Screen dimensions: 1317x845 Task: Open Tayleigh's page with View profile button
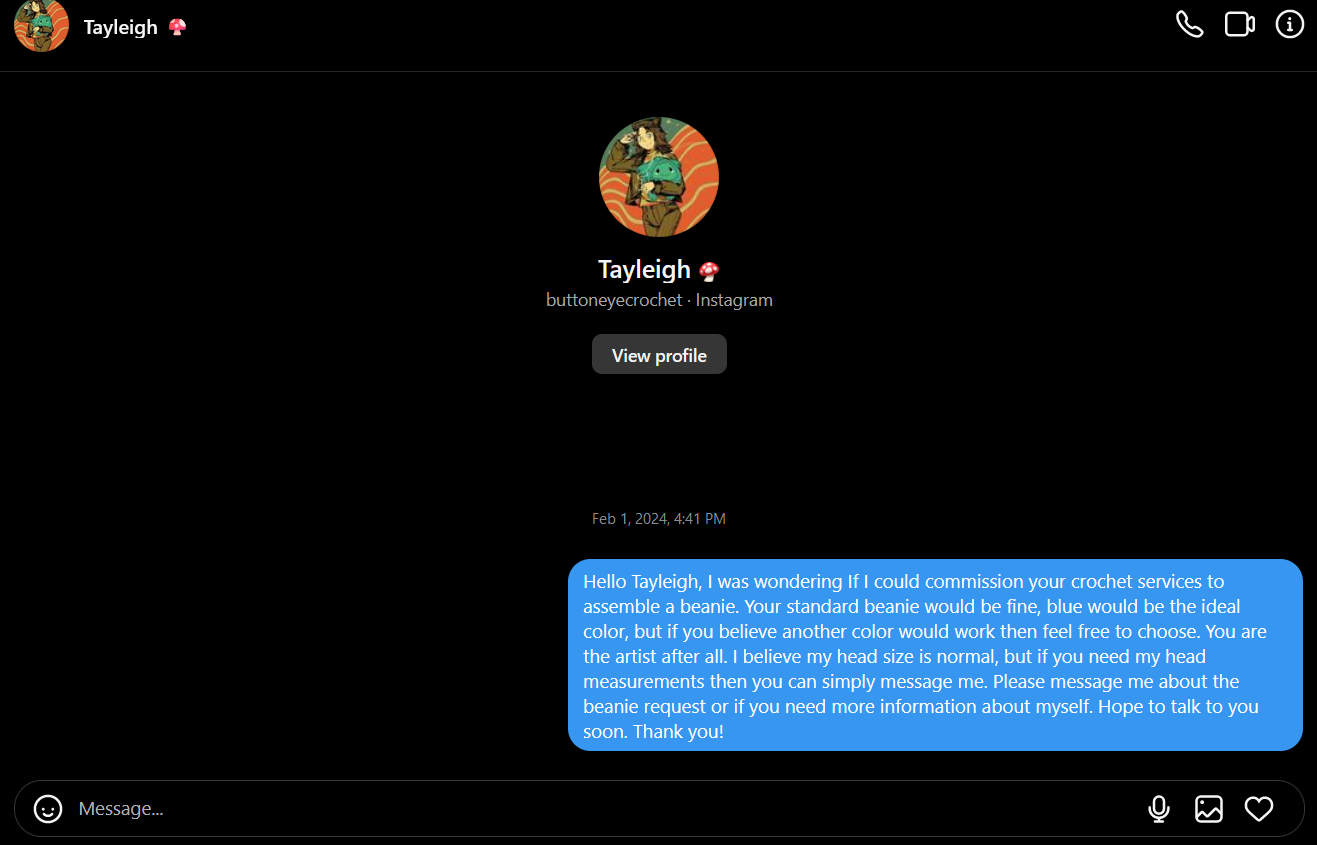pyautogui.click(x=659, y=355)
